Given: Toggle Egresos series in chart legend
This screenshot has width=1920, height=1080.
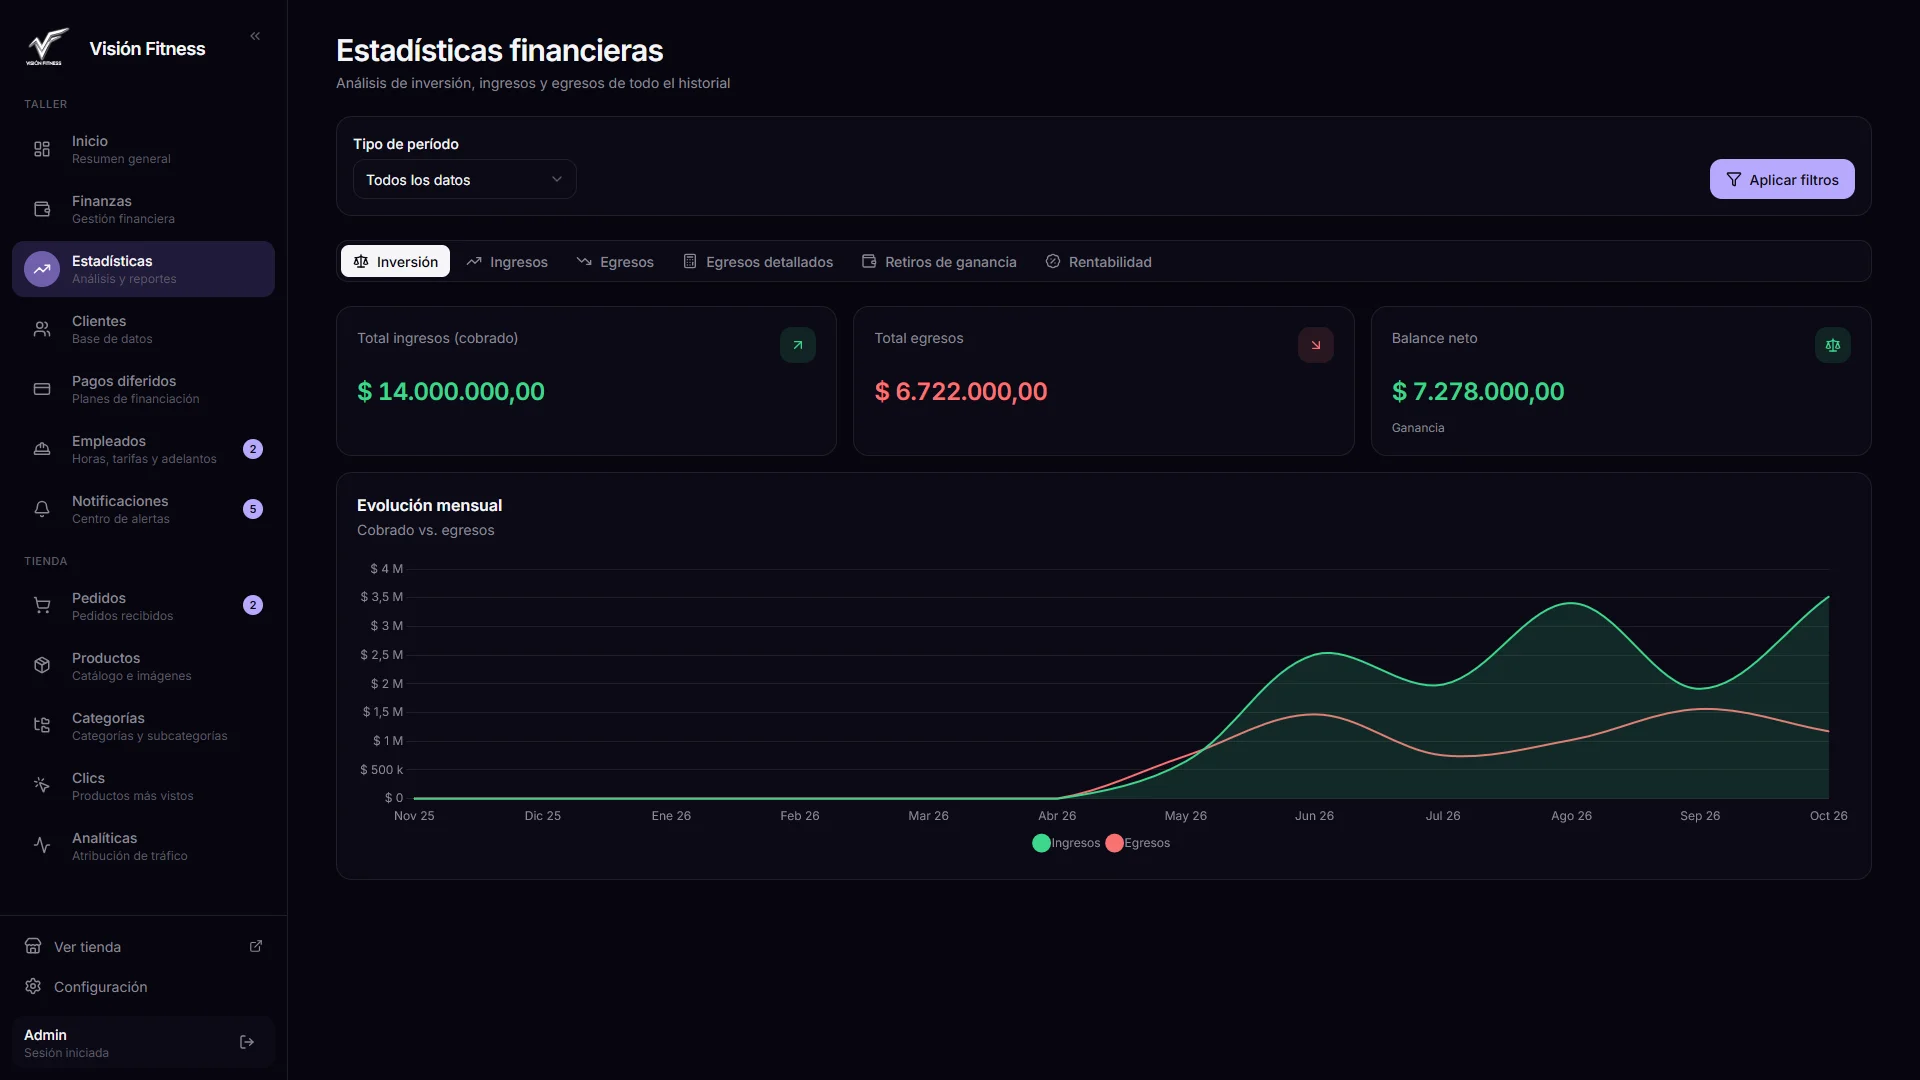Looking at the screenshot, I should click(1138, 843).
